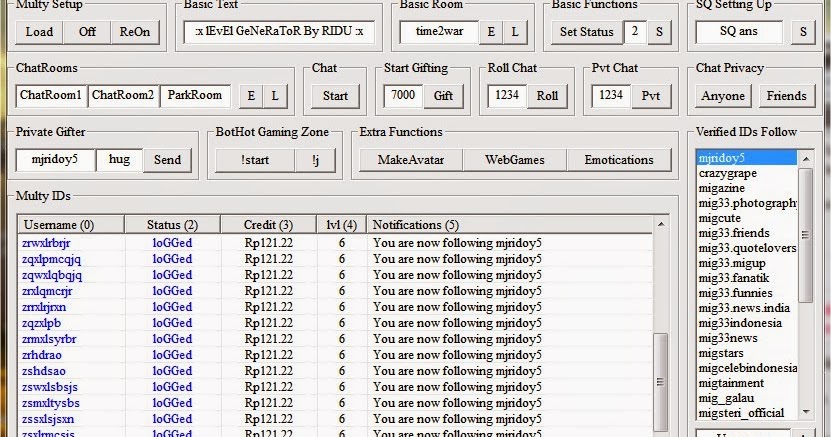Click the hug gift name field
The height and width of the screenshot is (437, 831).
119,159
